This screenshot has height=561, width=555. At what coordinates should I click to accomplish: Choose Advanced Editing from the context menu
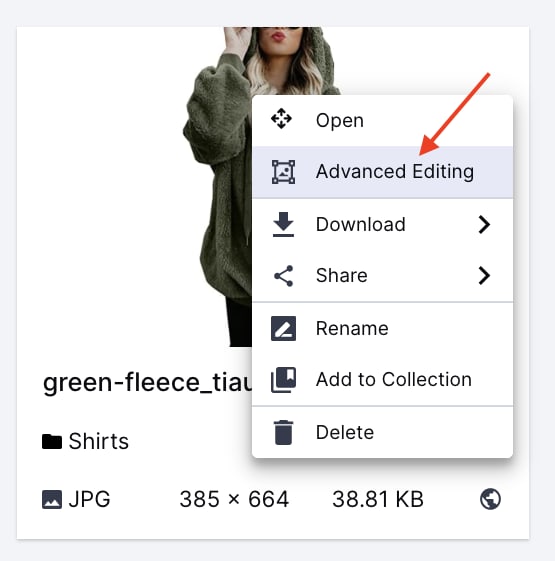point(383,172)
